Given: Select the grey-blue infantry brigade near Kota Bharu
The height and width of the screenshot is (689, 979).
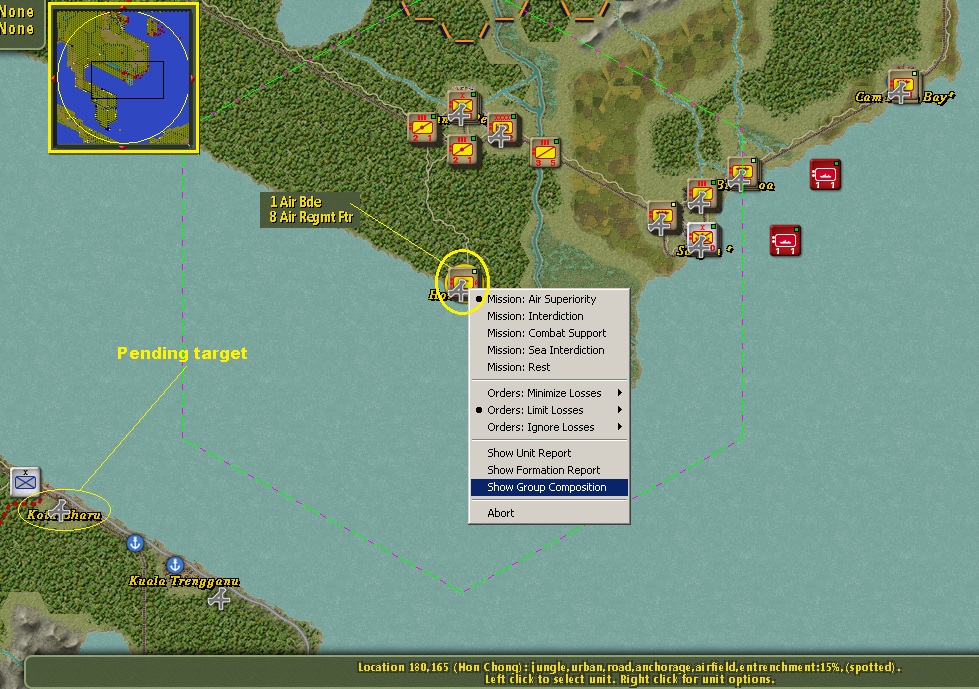Looking at the screenshot, I should [x=26, y=482].
